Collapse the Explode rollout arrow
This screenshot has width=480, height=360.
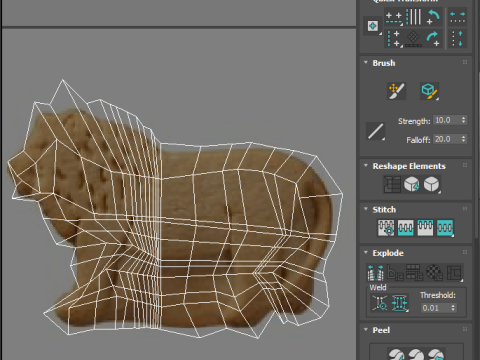click(366, 252)
